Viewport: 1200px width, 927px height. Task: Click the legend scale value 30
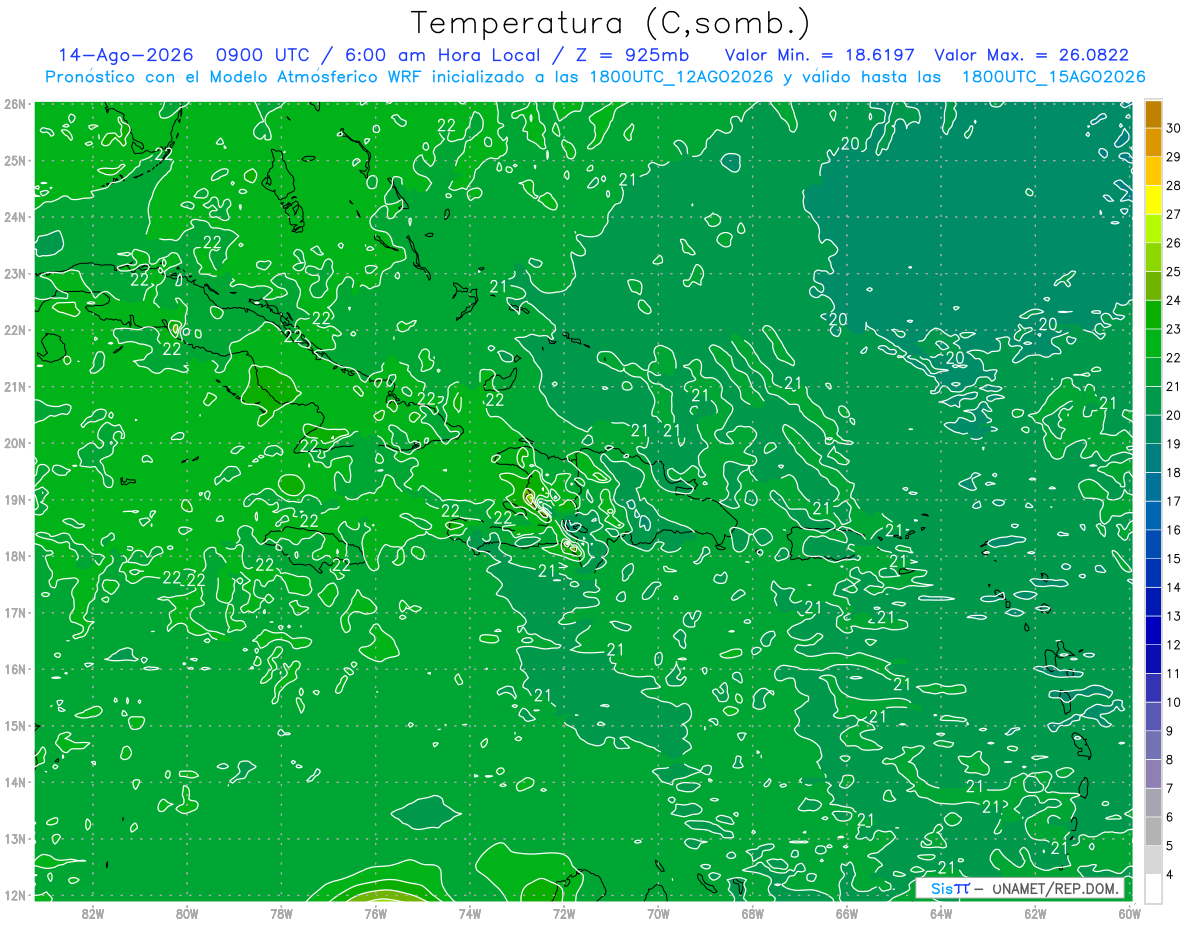[1174, 128]
